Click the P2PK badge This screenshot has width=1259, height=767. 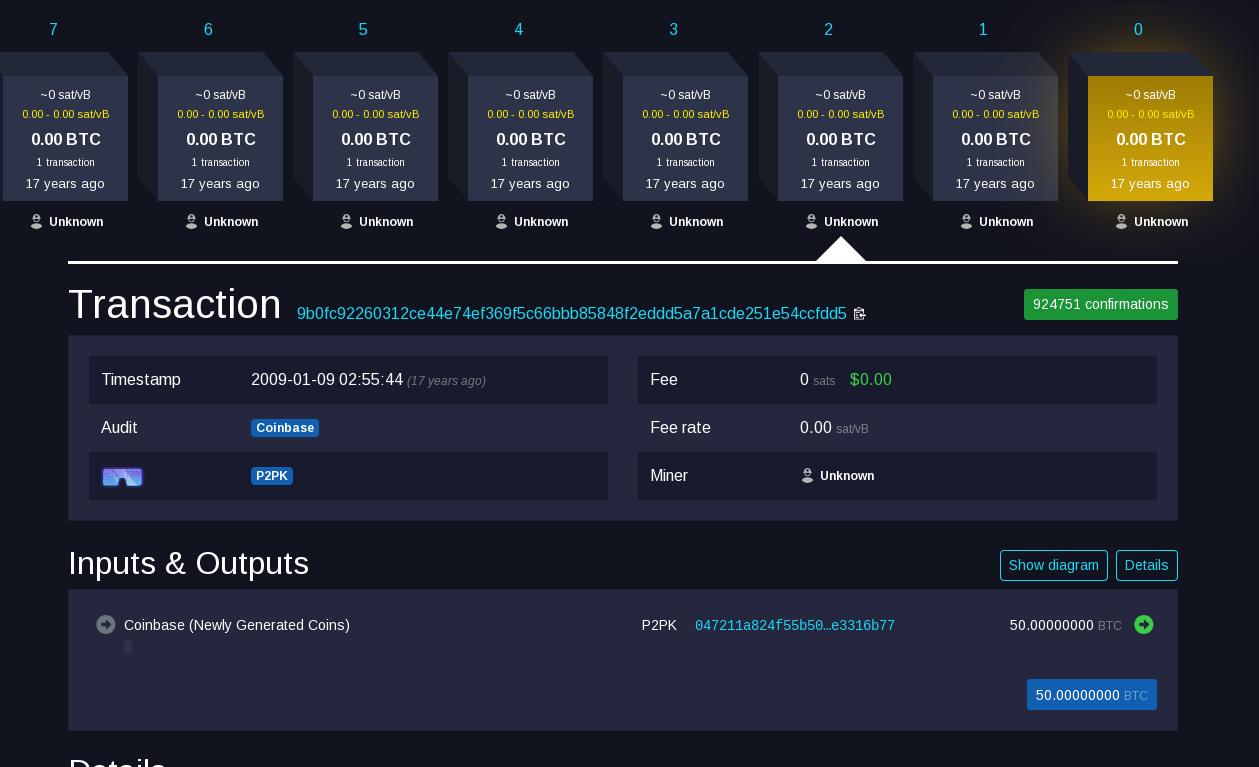tap(271, 476)
